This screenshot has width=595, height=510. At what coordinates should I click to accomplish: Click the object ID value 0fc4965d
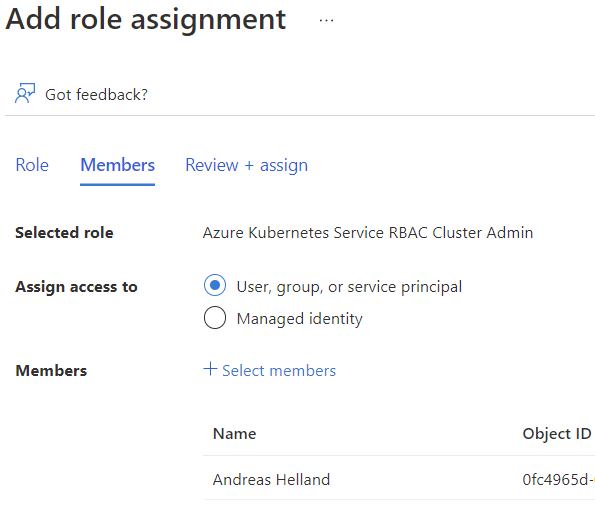tap(558, 480)
